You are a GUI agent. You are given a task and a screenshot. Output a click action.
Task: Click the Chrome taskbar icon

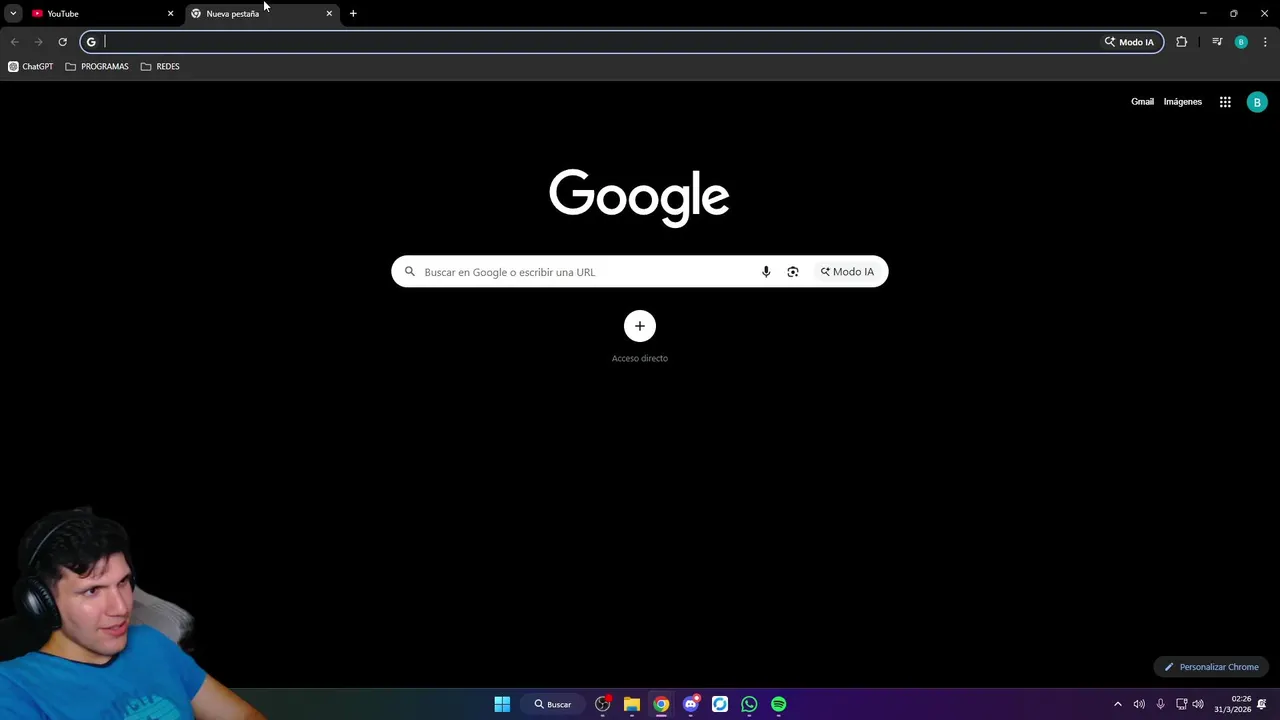pyautogui.click(x=661, y=704)
